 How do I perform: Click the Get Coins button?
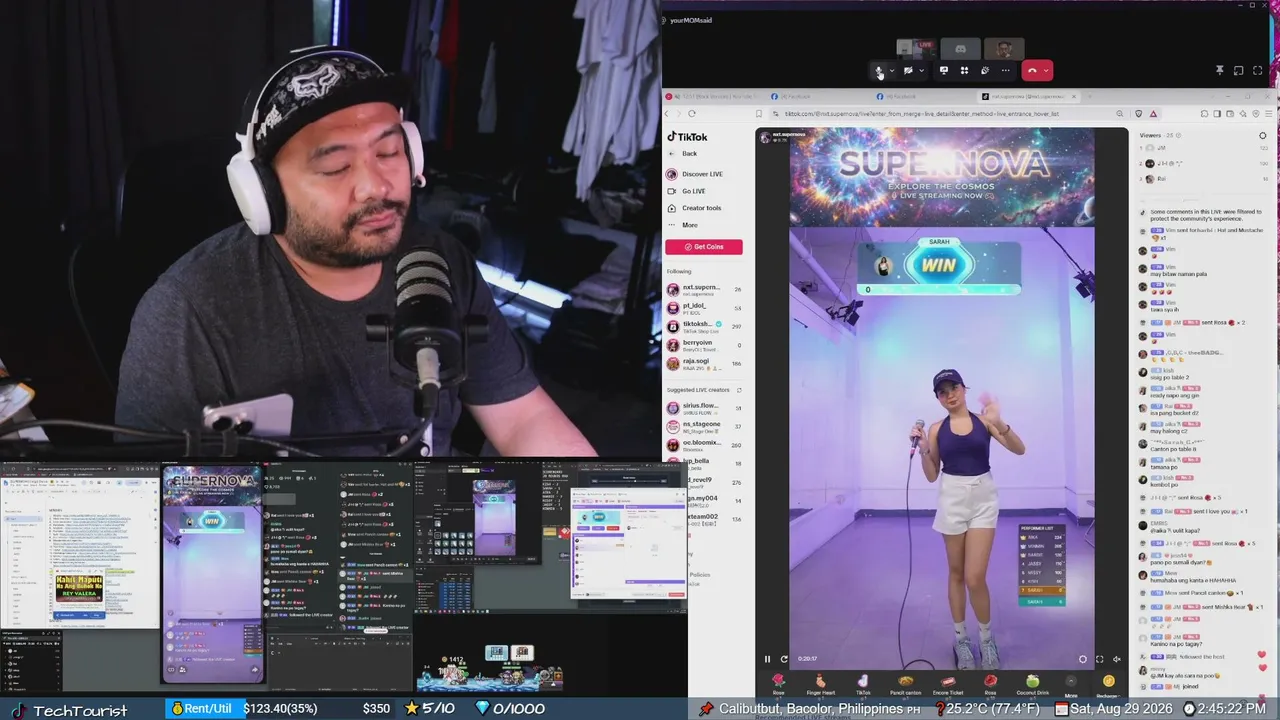(x=704, y=247)
